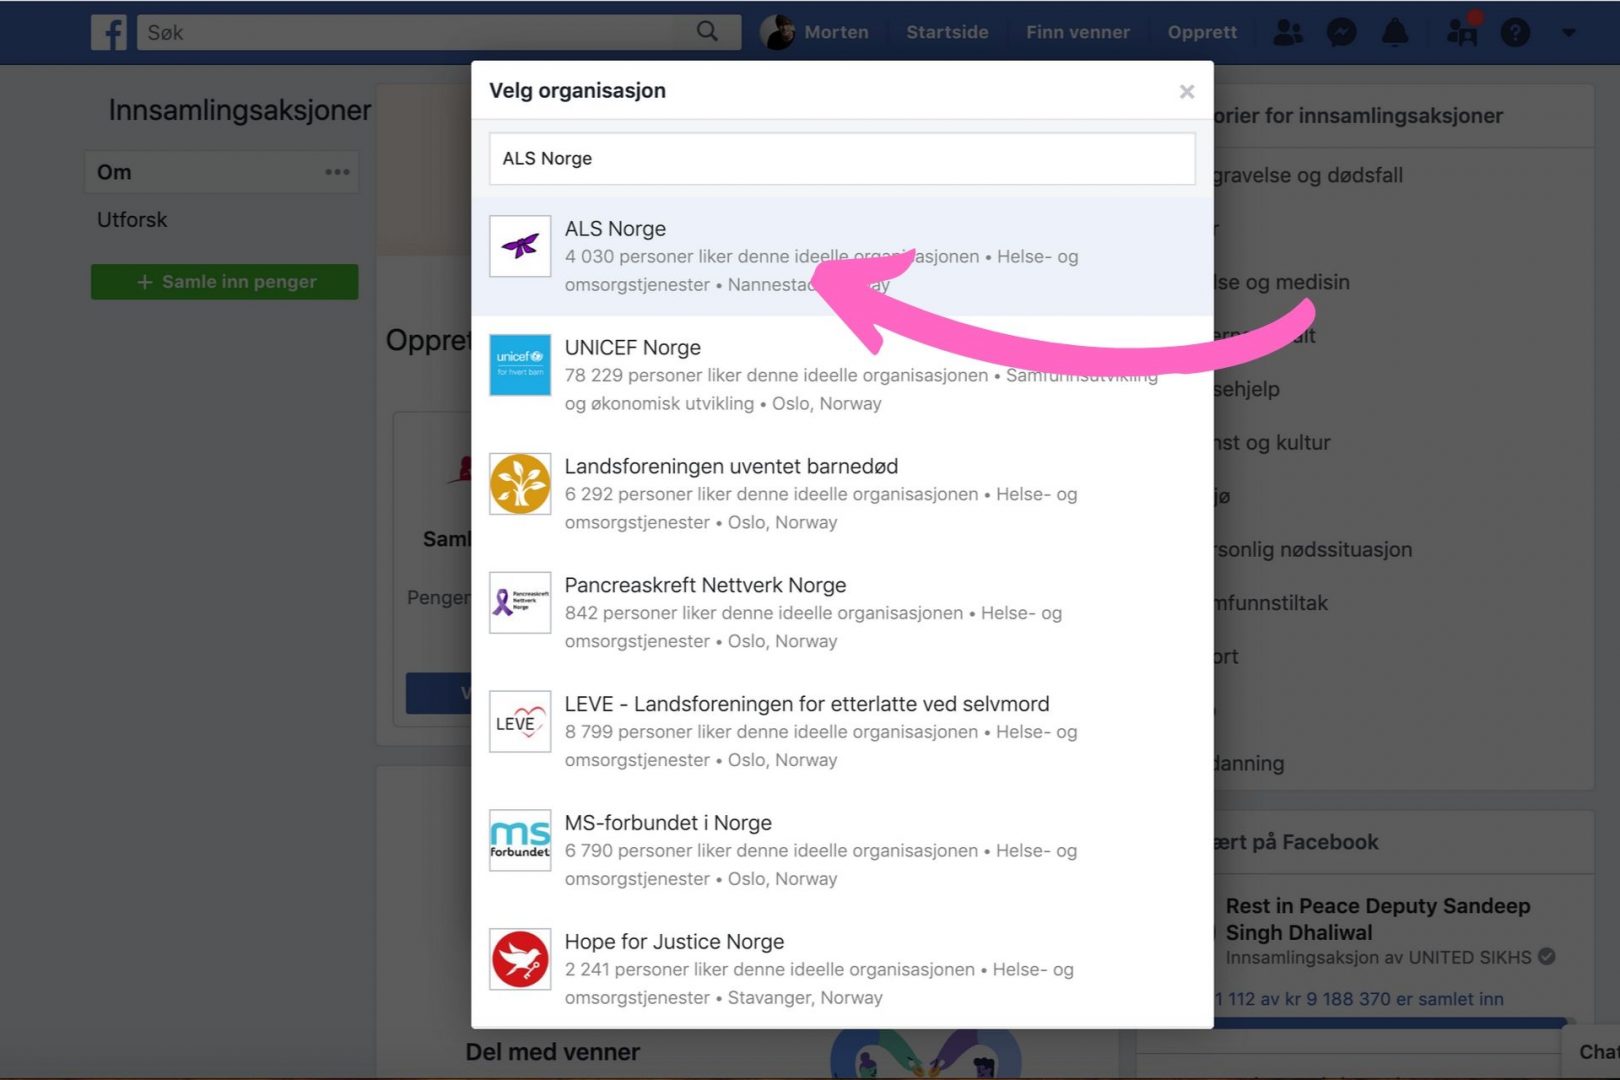Expand the account dropdown arrow
Viewport: 1620px width, 1080px height.
(1568, 33)
